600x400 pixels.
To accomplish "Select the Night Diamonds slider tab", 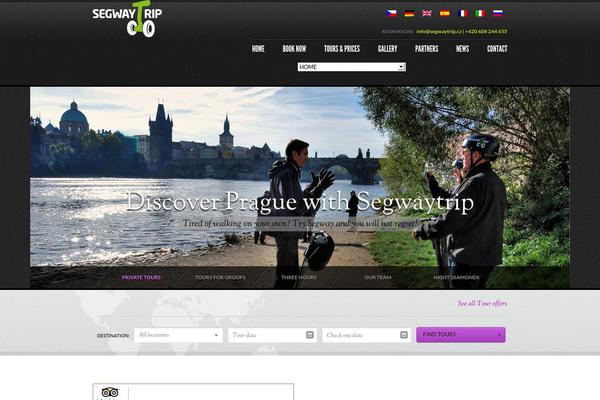I will (456, 277).
